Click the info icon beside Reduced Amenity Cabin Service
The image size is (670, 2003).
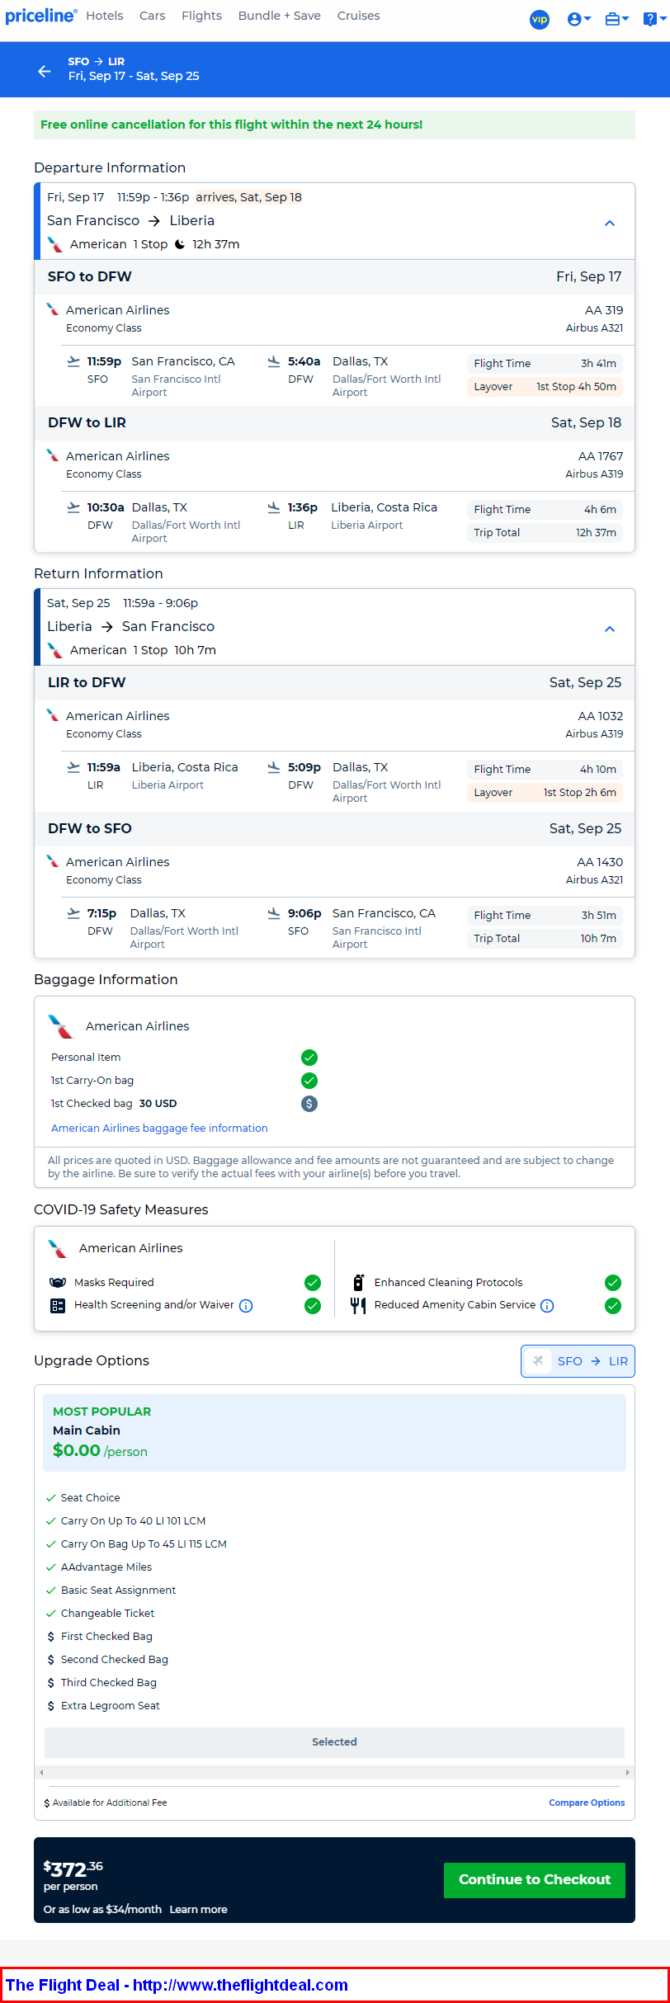547,1305
